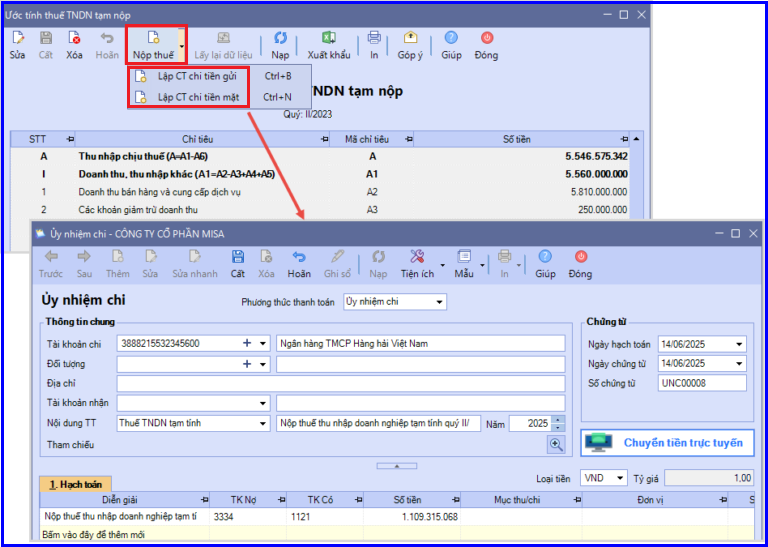
Task: Click the Hoãn undo icon in Ủy nhiệm chi
Action: click(x=299, y=256)
